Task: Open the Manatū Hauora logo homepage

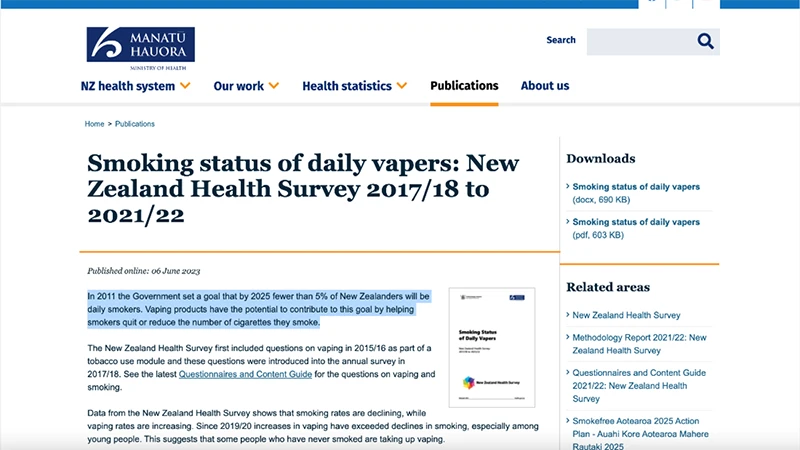Action: (x=141, y=48)
